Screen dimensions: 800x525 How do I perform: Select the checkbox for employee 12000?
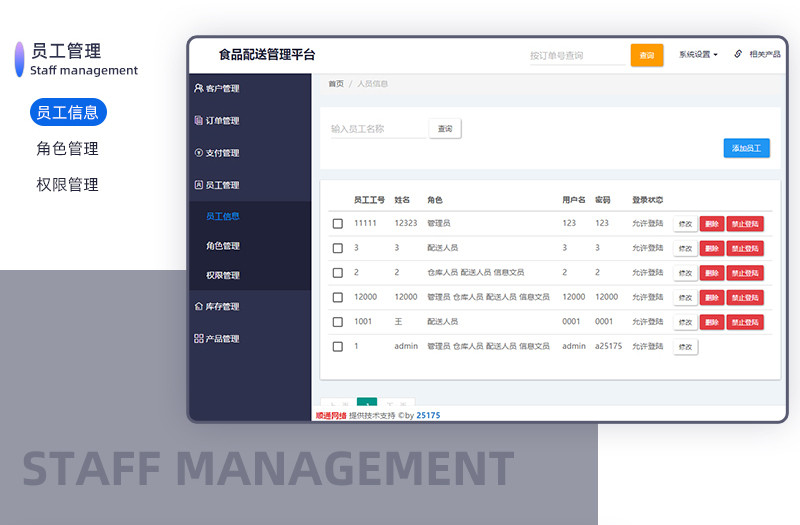pyautogui.click(x=338, y=297)
